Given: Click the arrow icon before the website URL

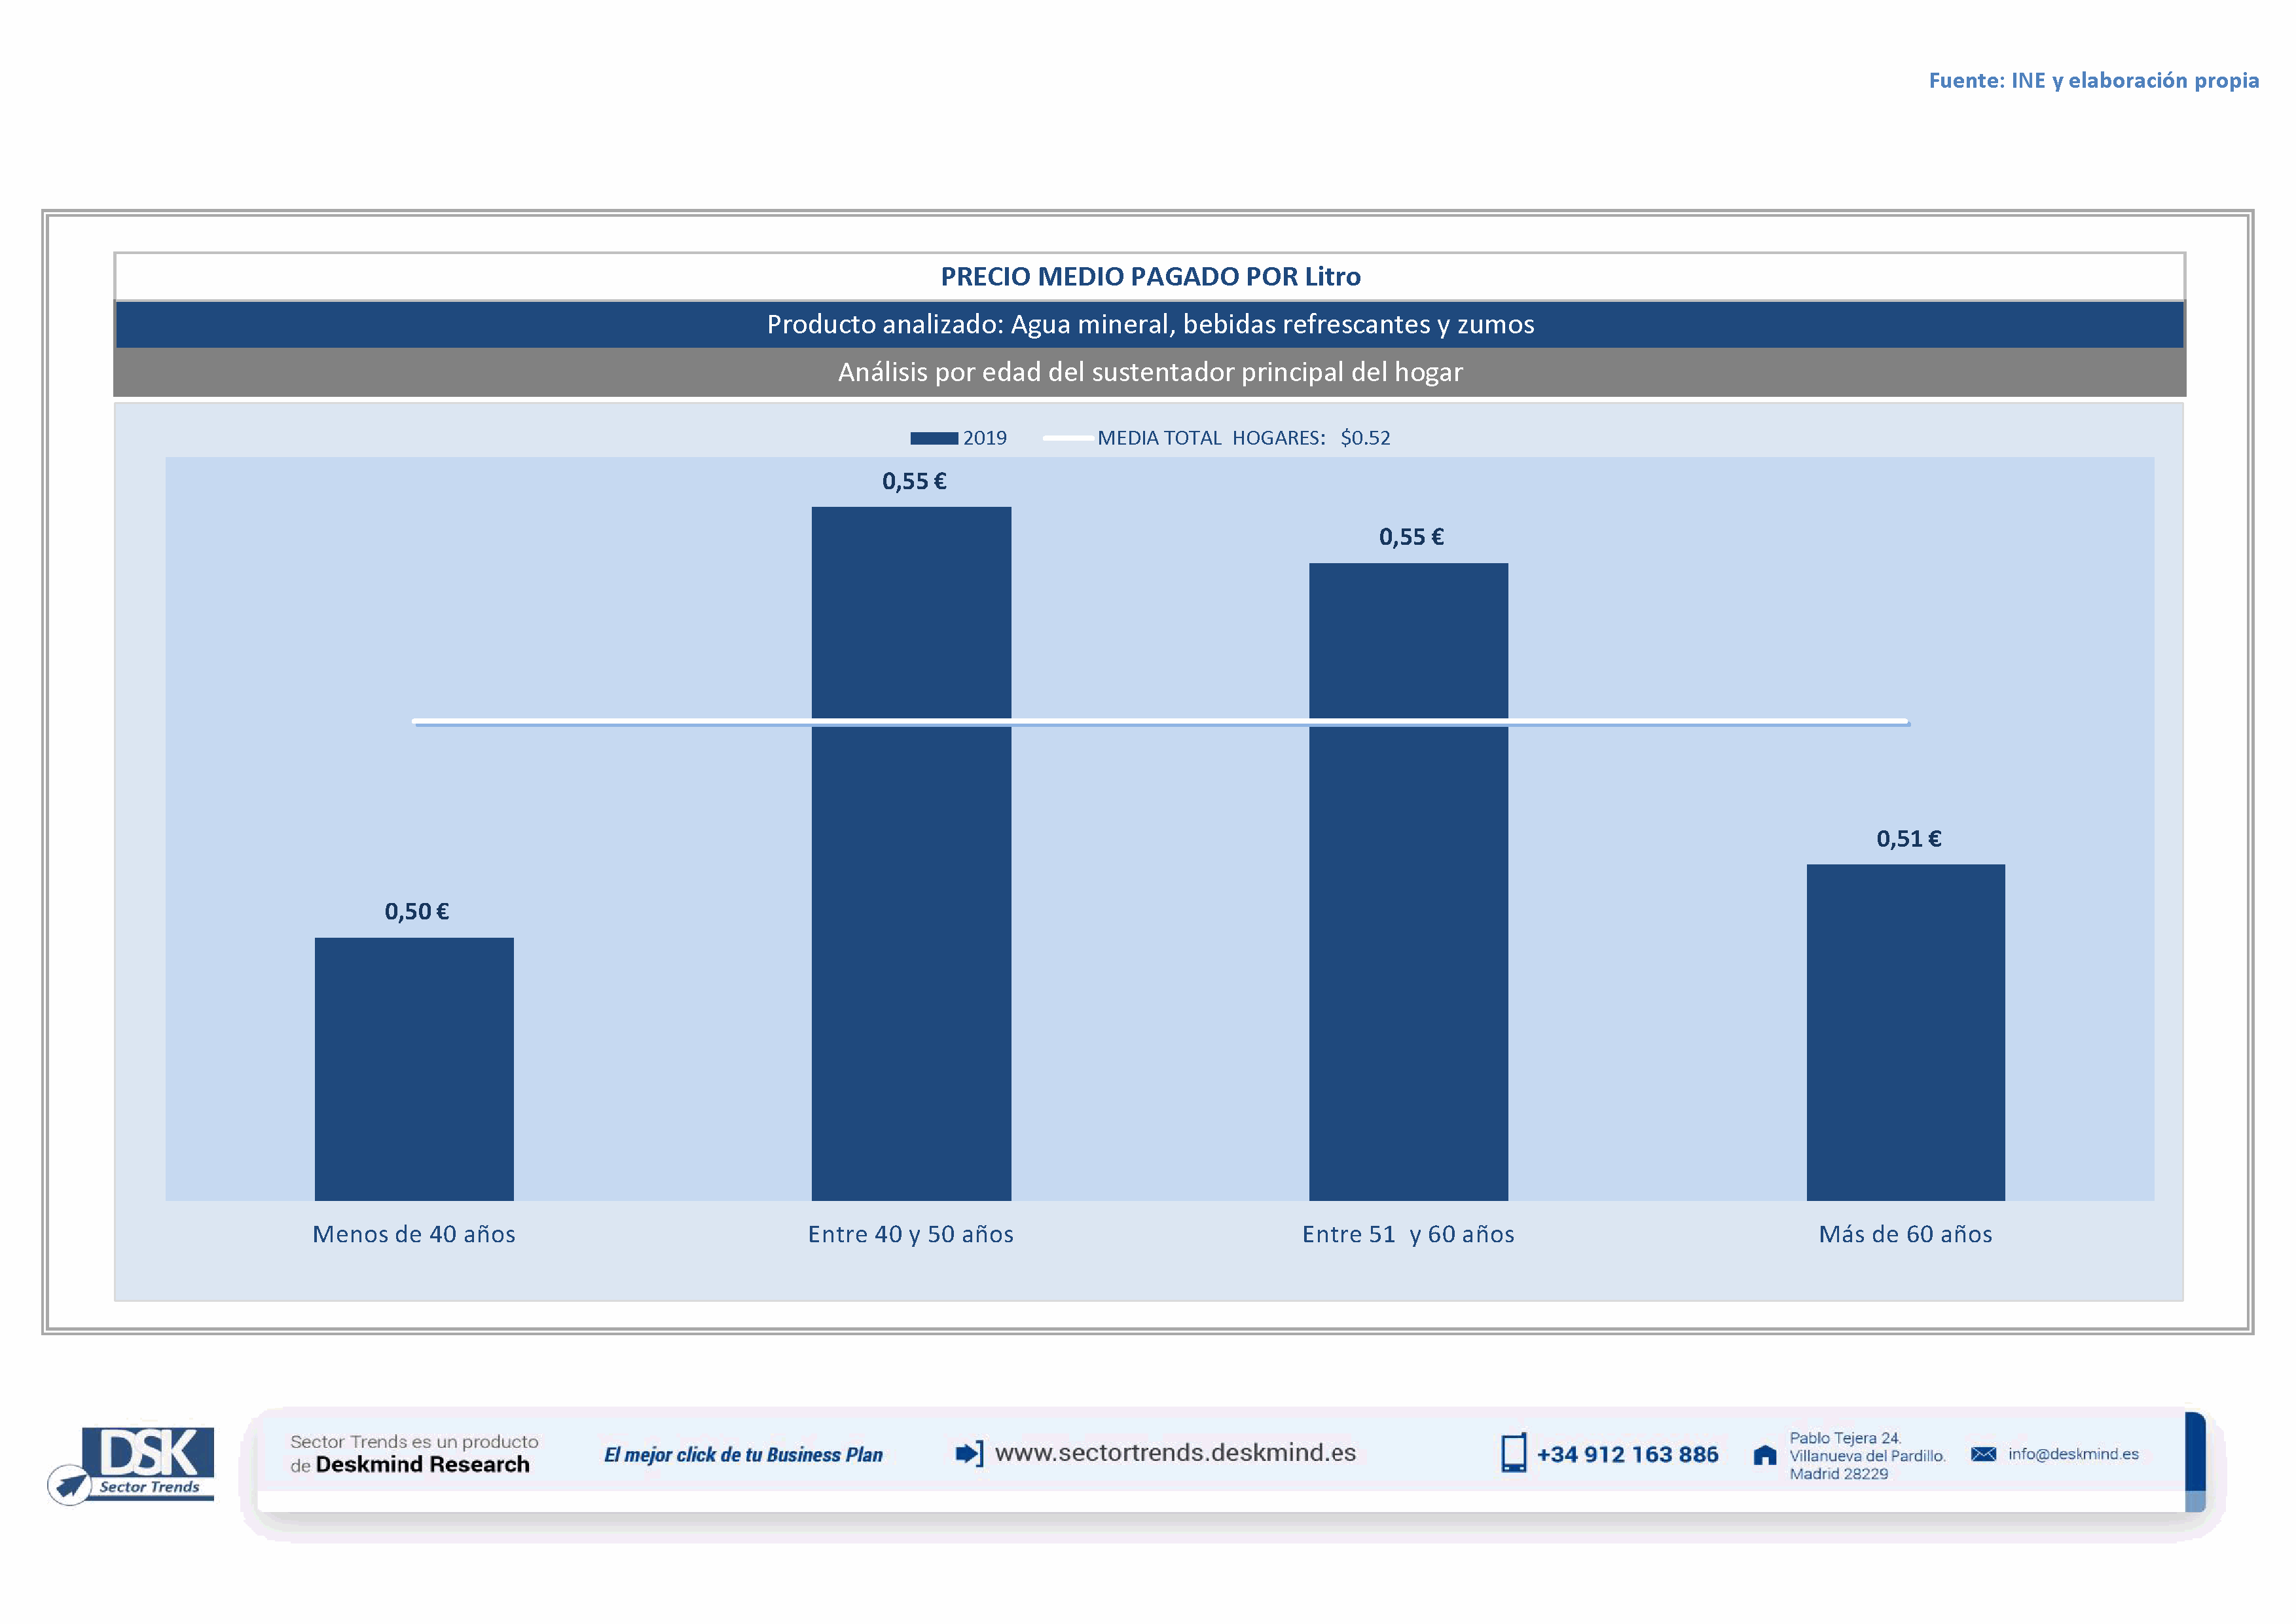Looking at the screenshot, I should pos(969,1453).
